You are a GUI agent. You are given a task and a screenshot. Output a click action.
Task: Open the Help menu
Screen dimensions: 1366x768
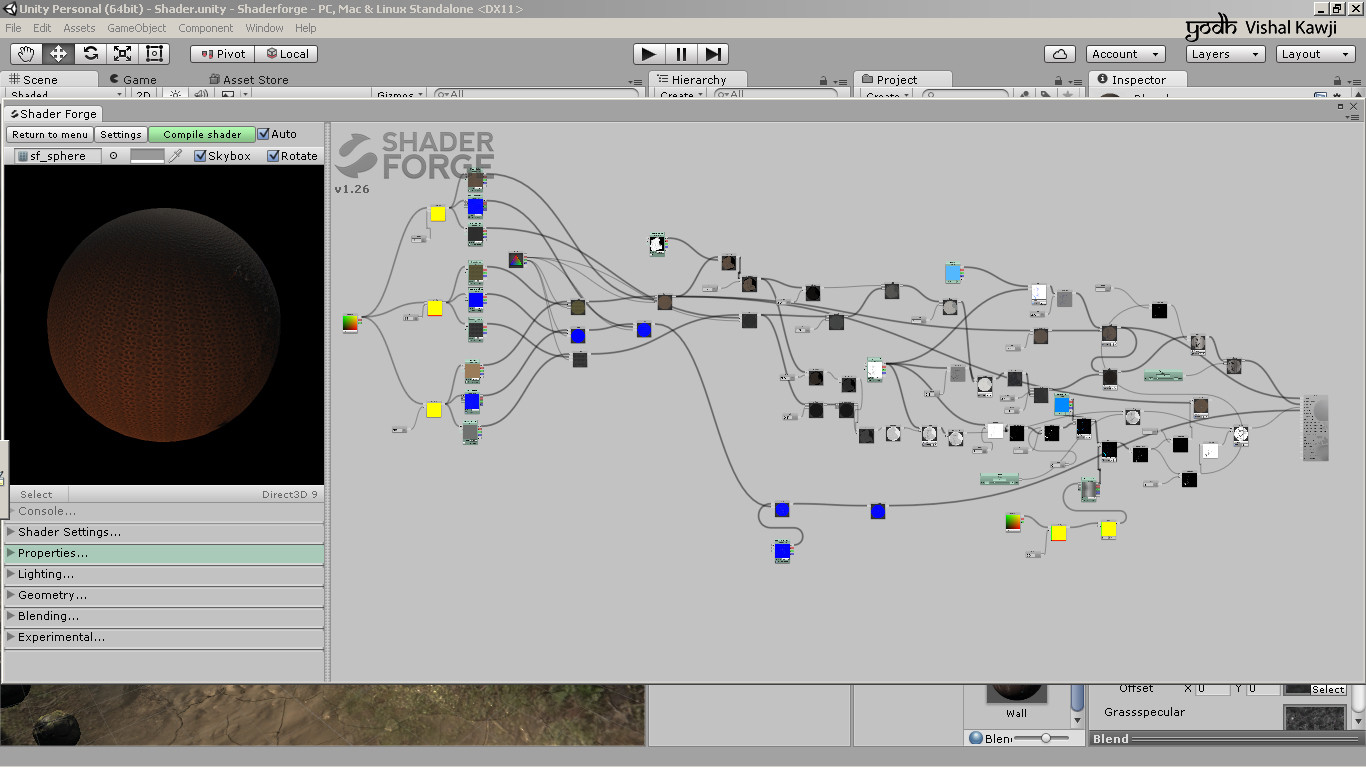[306, 28]
